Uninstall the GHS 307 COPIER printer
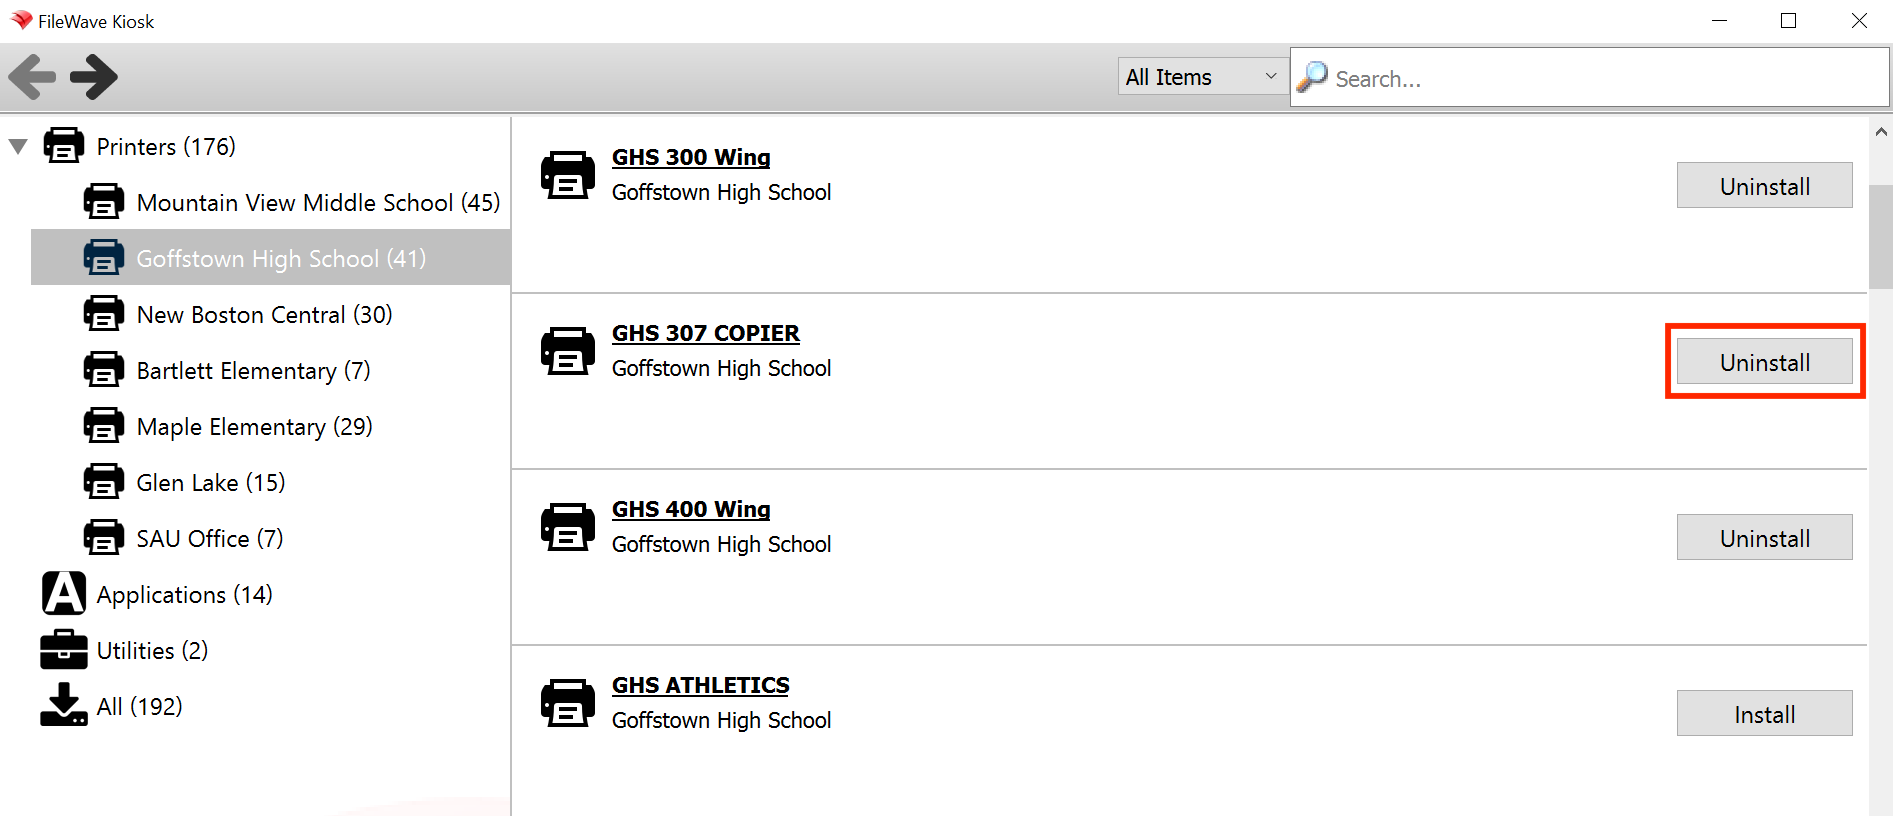The image size is (1893, 816). point(1764,362)
